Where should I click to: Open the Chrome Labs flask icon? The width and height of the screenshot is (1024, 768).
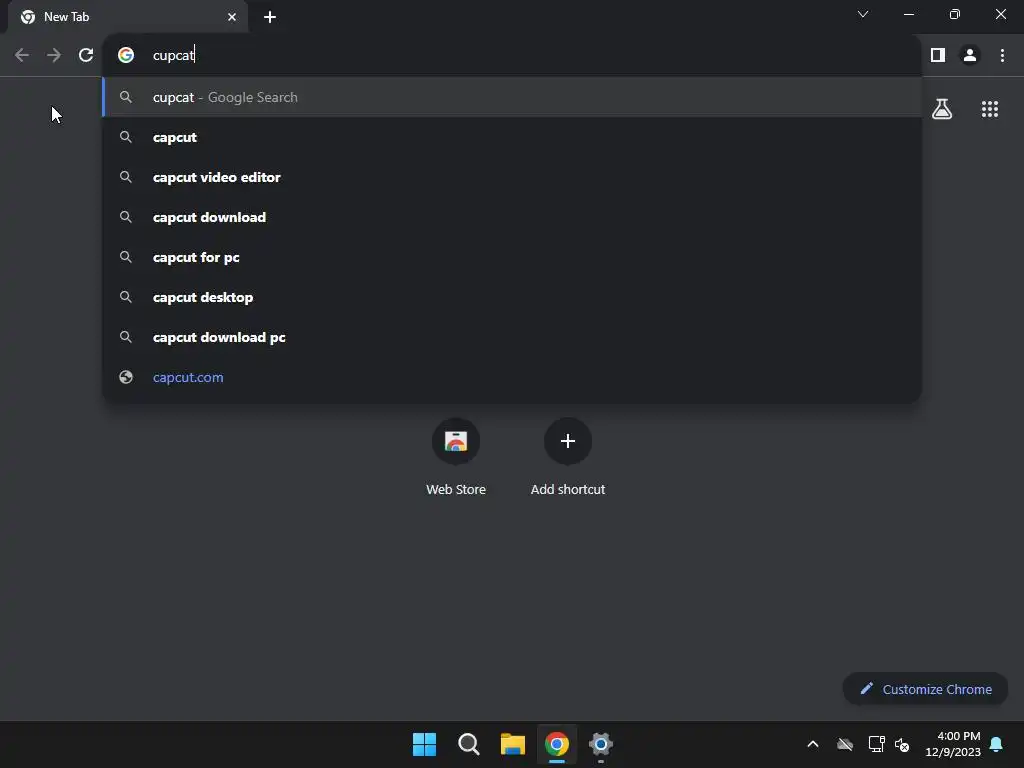pos(942,109)
